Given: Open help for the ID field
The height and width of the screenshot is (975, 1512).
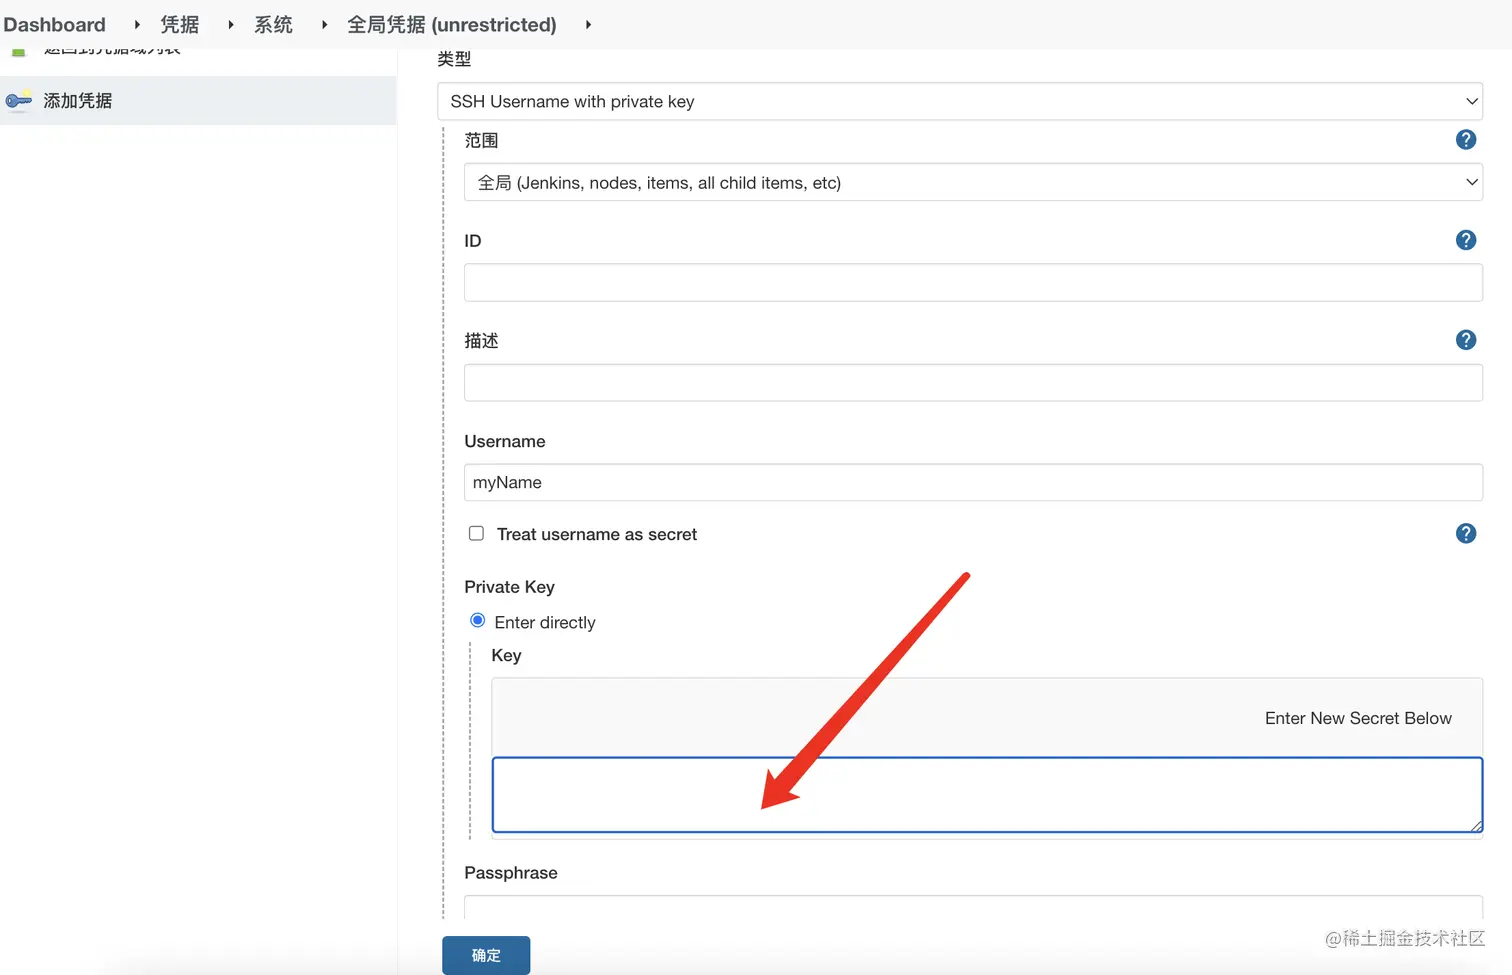Looking at the screenshot, I should coord(1466,240).
